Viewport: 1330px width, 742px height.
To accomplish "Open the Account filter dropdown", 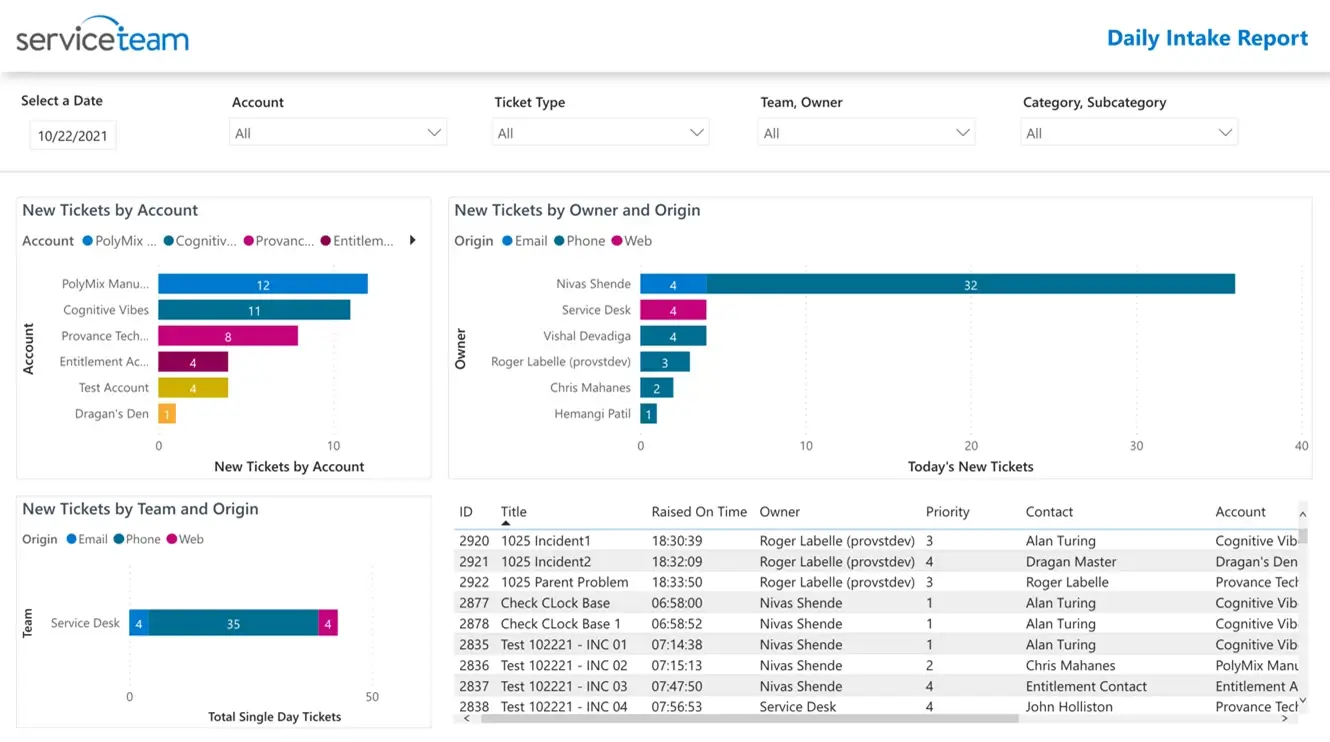I will [338, 133].
